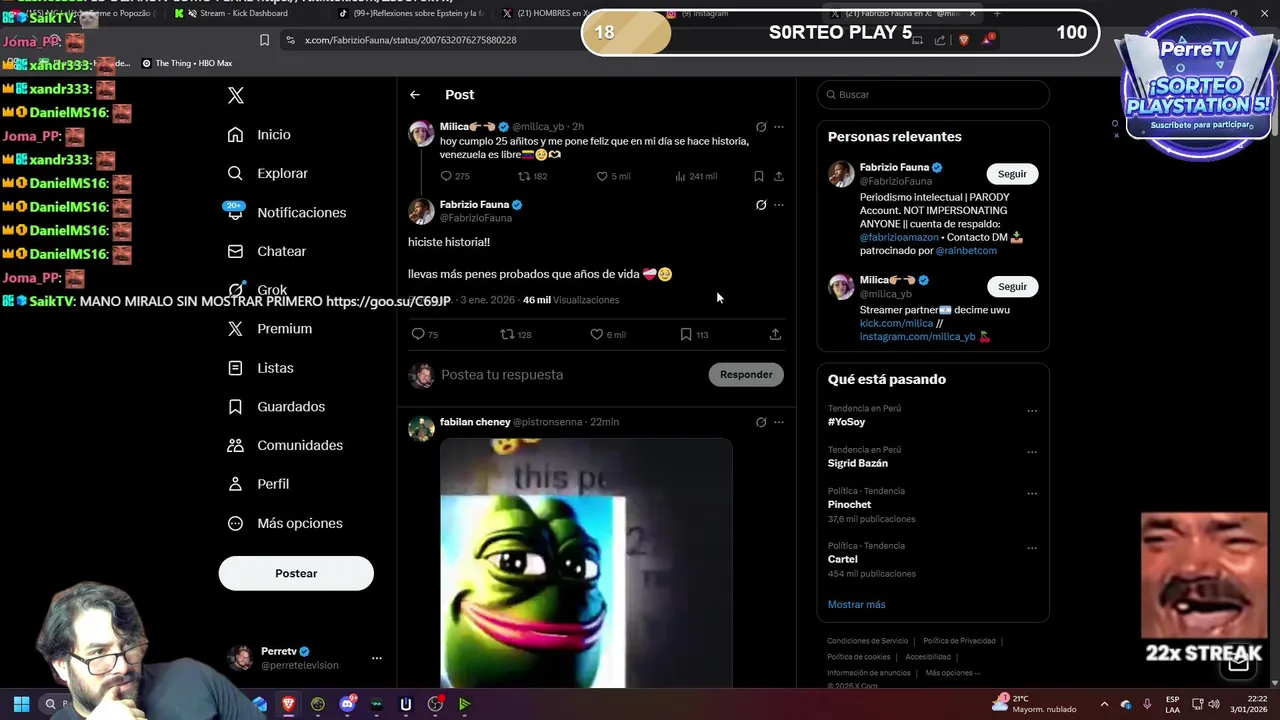This screenshot has width=1280, height=720.
Task: Share Fabrizio Fauna's post
Action: (x=775, y=334)
